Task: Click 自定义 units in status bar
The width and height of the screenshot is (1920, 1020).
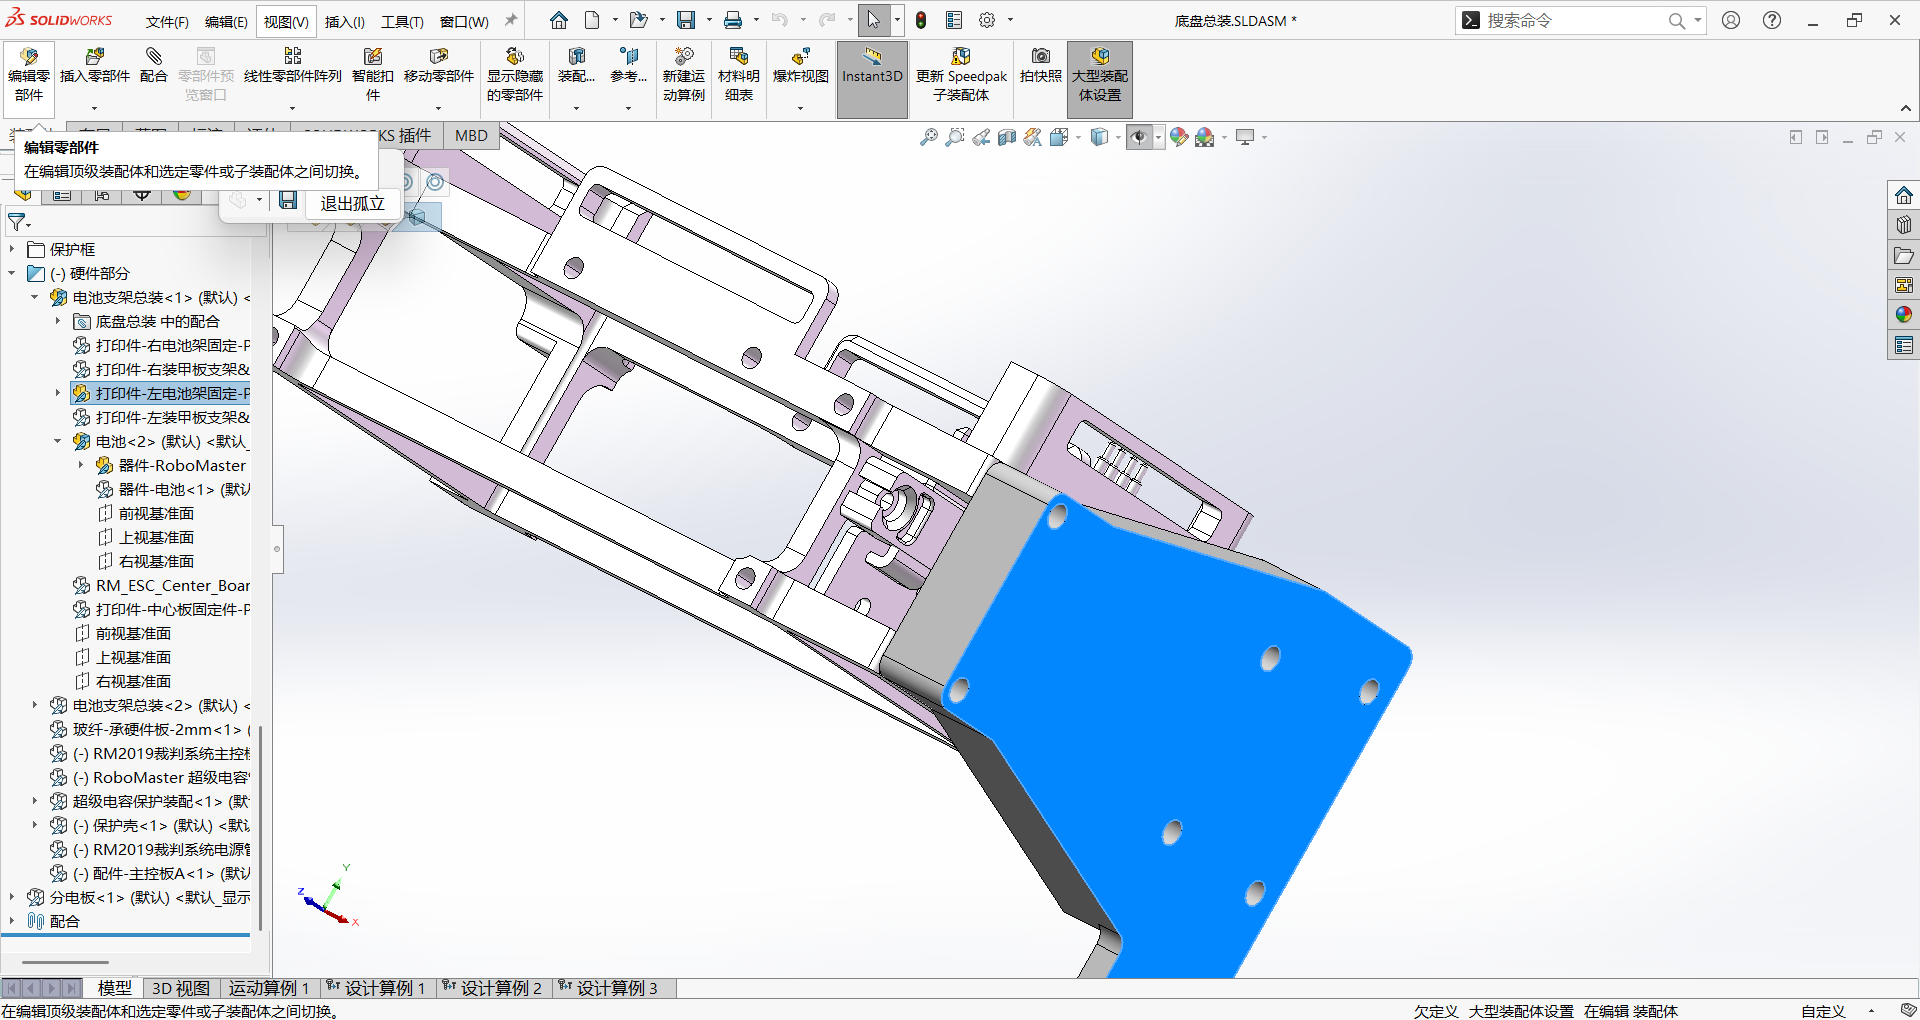Action: pos(1823,1011)
